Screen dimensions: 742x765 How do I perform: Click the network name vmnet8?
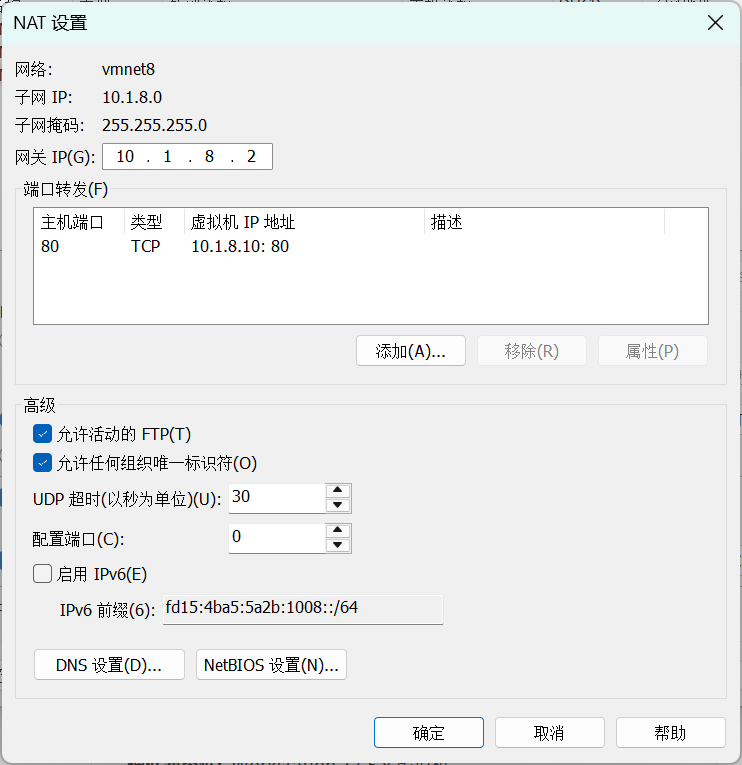coord(128,70)
